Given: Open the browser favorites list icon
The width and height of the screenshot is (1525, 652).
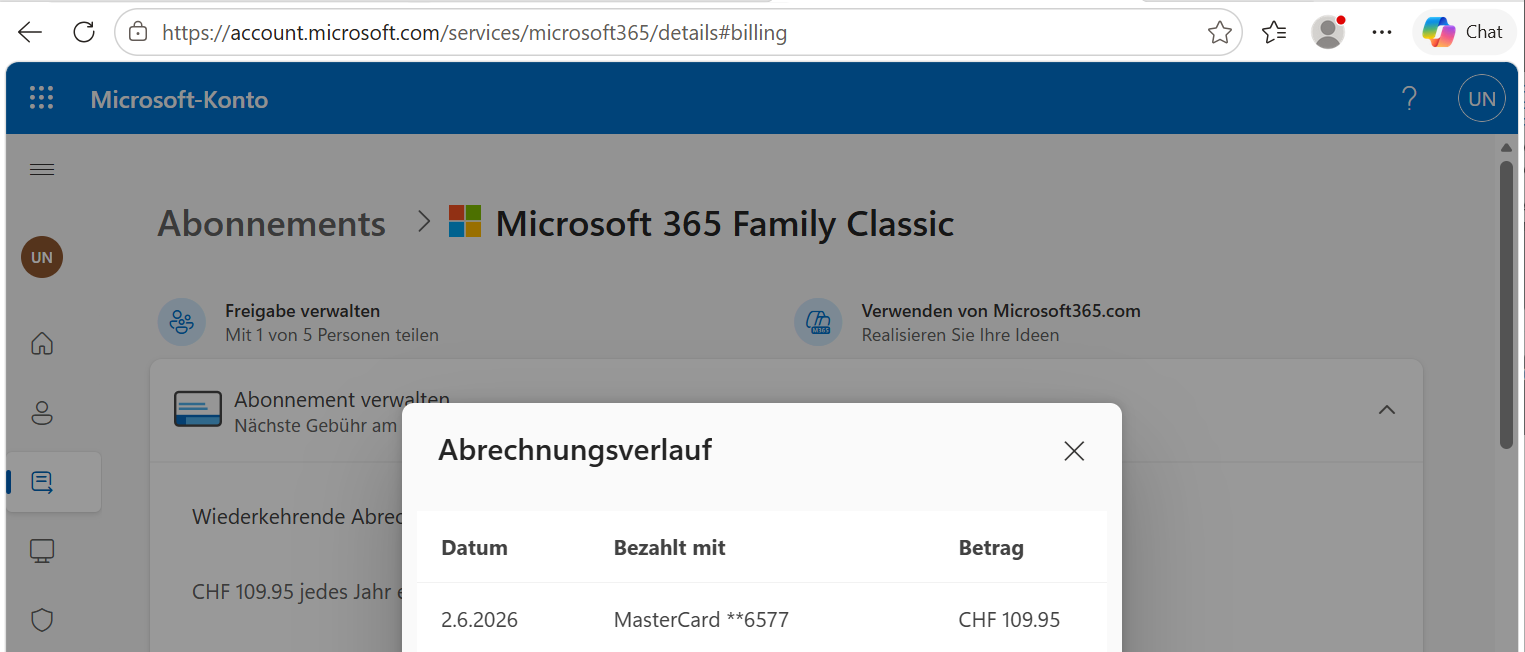Looking at the screenshot, I should [x=1274, y=33].
